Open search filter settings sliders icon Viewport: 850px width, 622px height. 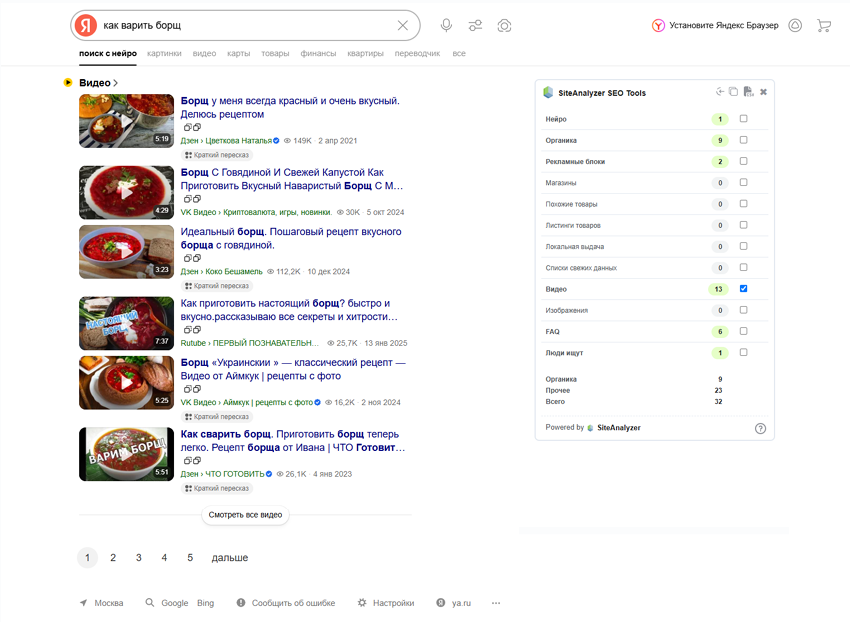pos(475,25)
